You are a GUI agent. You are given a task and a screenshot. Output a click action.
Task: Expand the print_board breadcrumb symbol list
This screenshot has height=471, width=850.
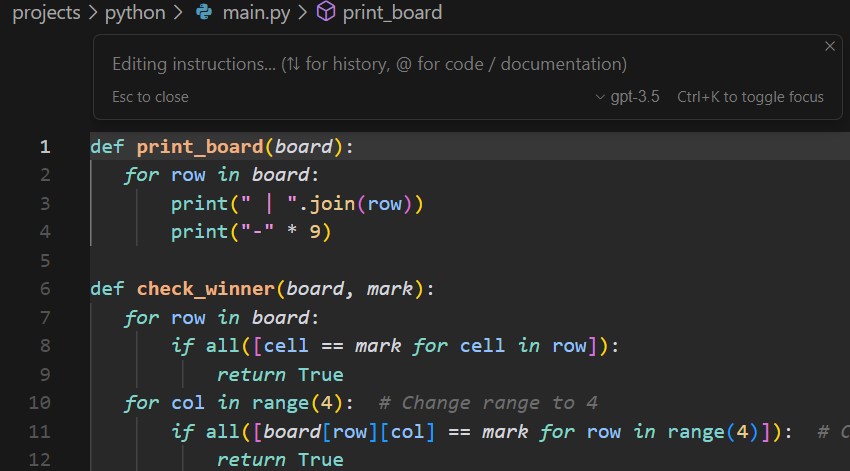pyautogui.click(x=392, y=13)
